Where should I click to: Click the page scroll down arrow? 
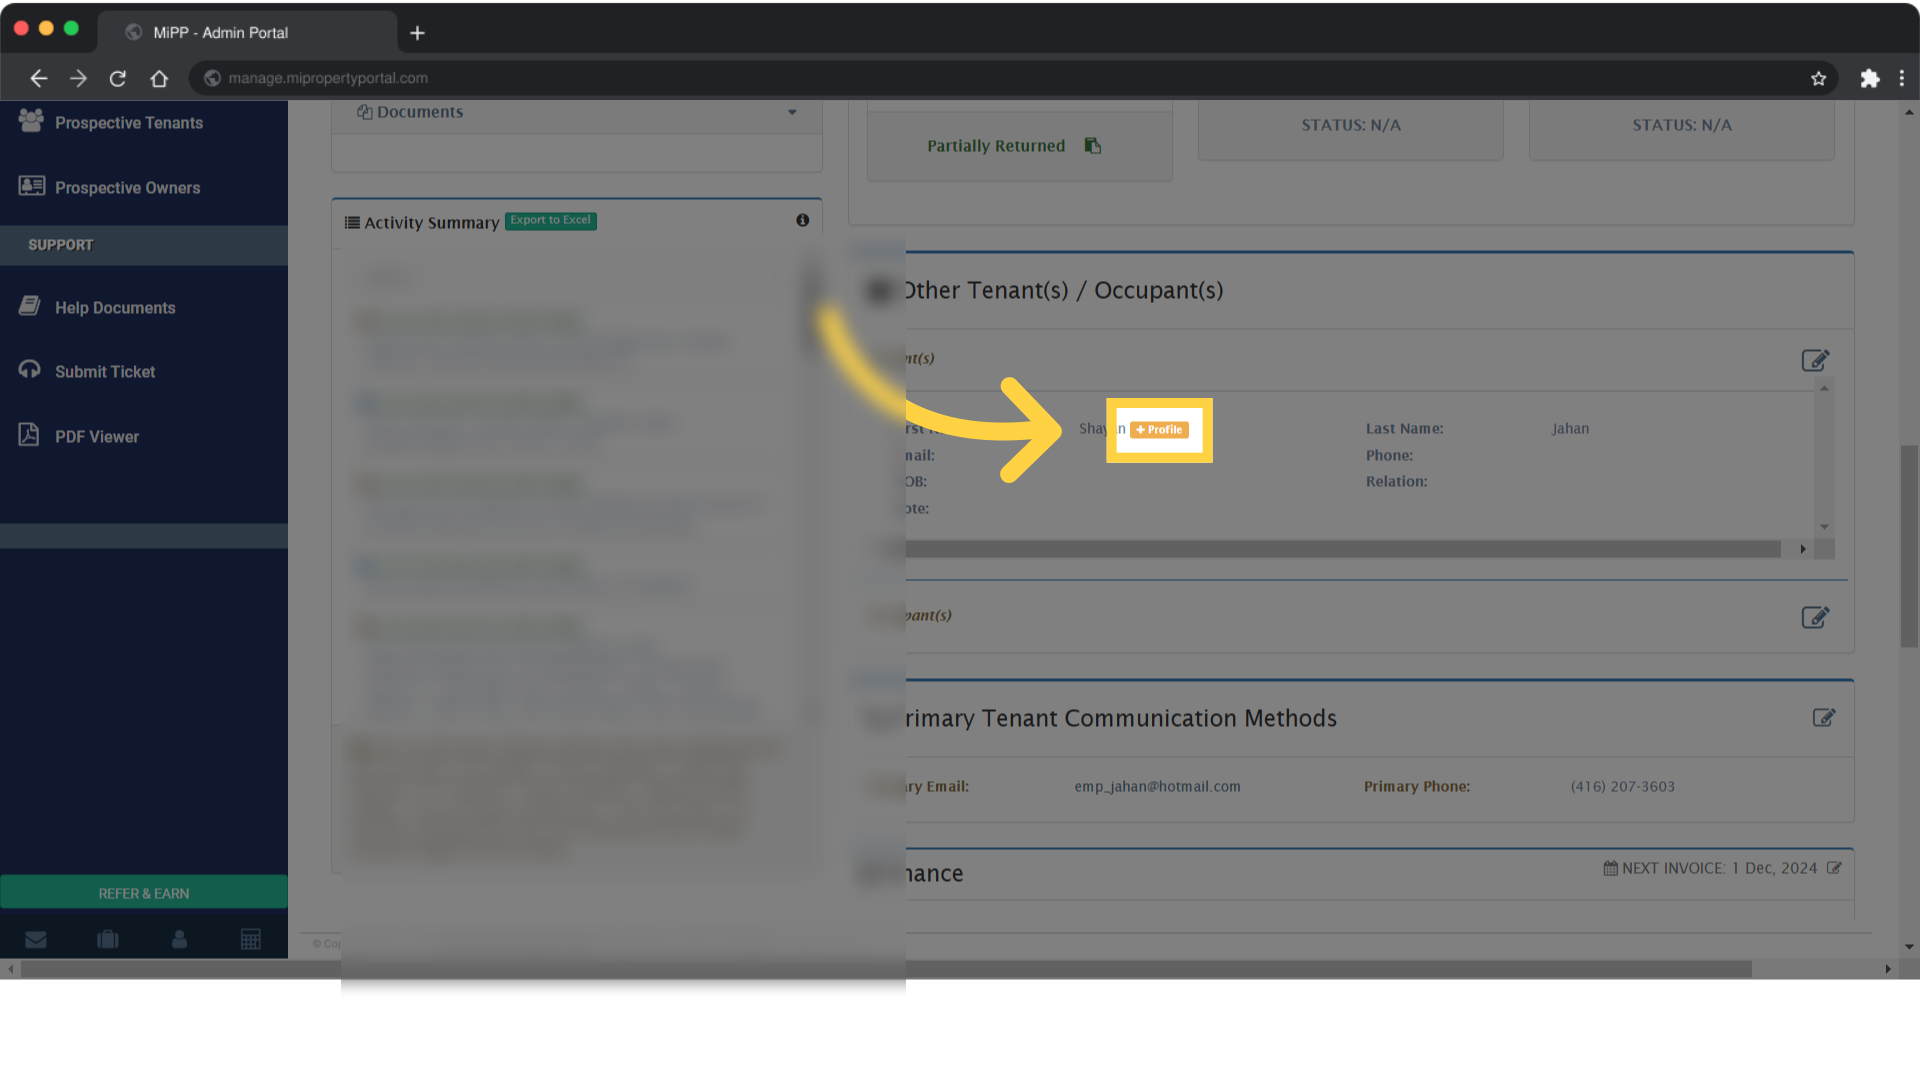[1909, 946]
